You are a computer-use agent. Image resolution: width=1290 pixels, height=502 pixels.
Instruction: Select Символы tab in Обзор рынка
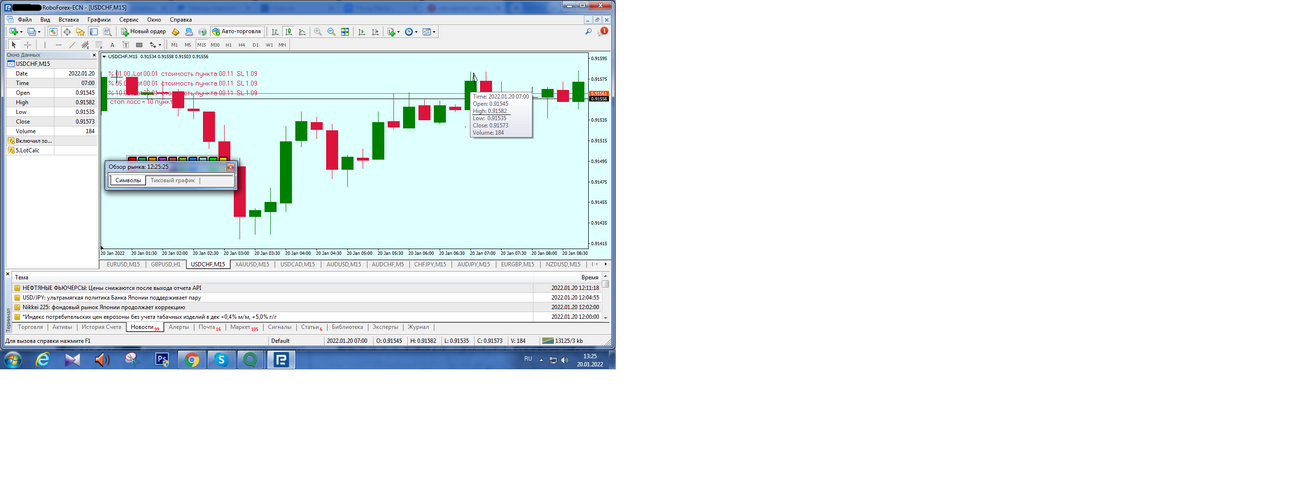click(x=129, y=181)
